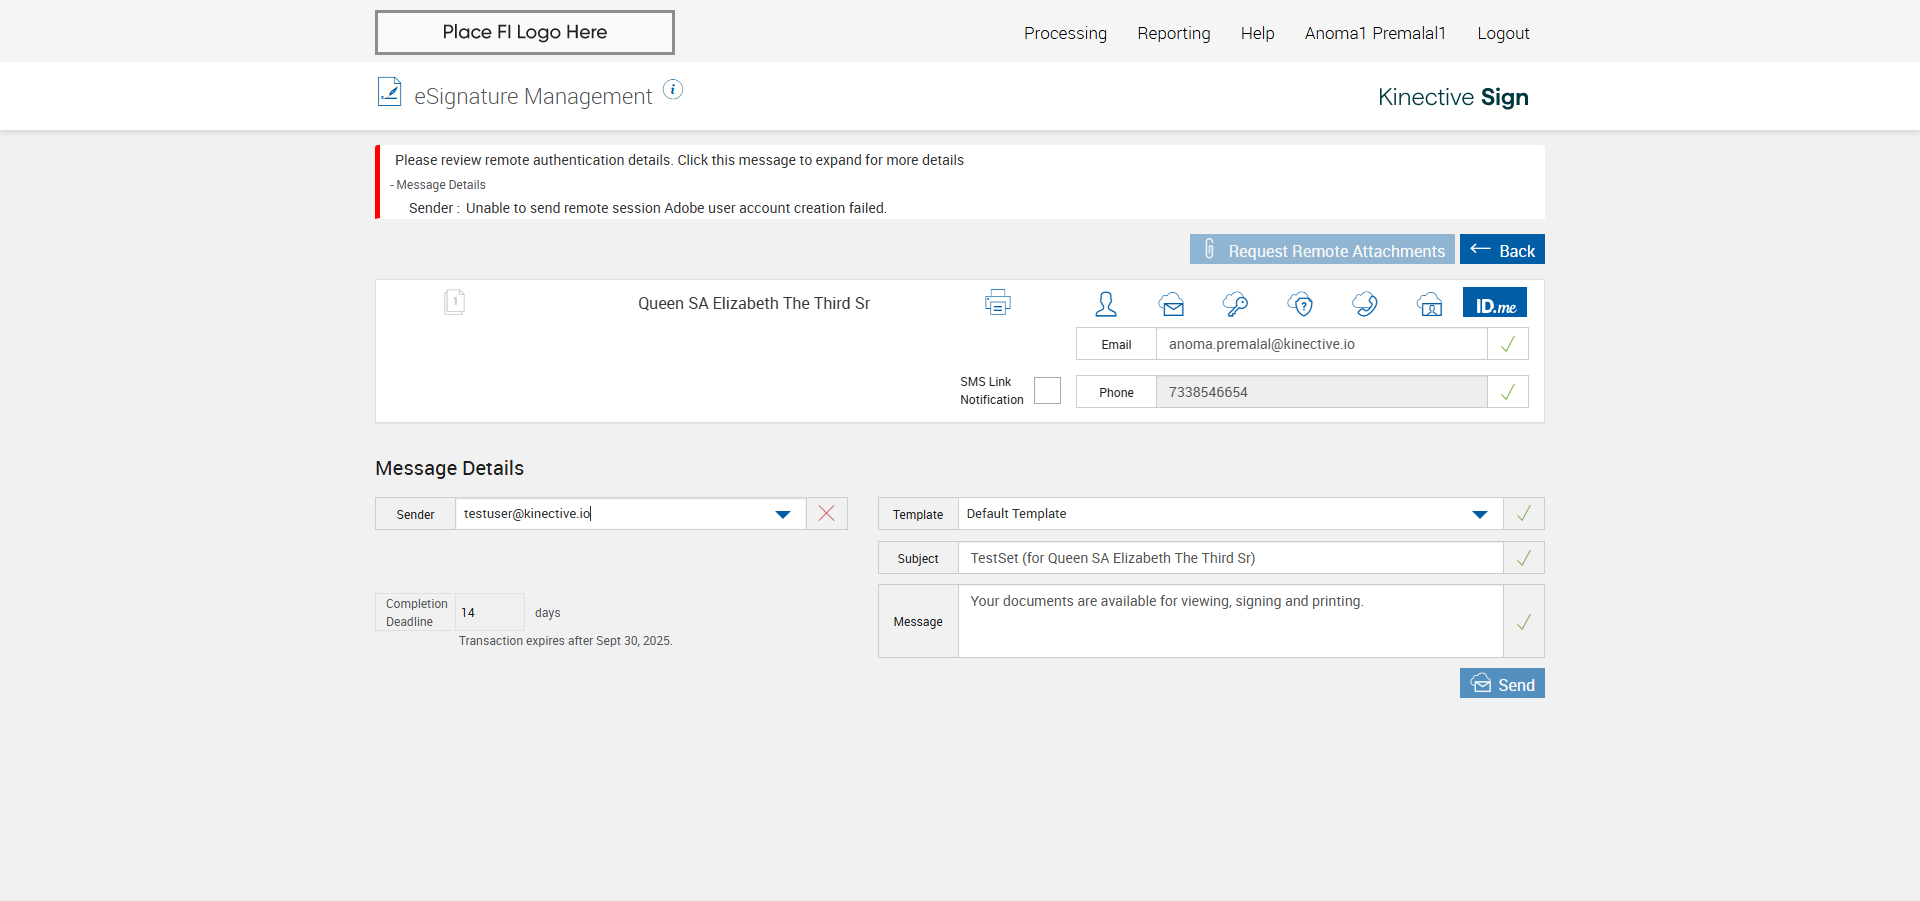
Task: Click the Logout link
Action: click(1503, 33)
